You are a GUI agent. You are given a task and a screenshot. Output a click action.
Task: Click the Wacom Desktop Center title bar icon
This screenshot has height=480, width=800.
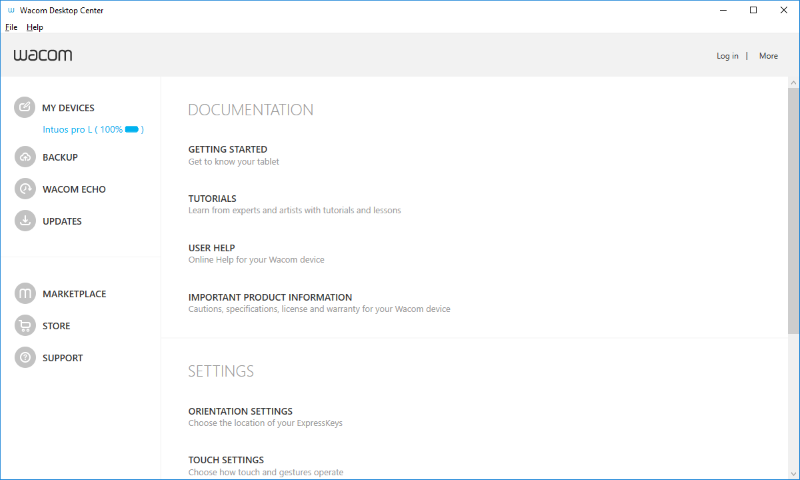tap(11, 10)
